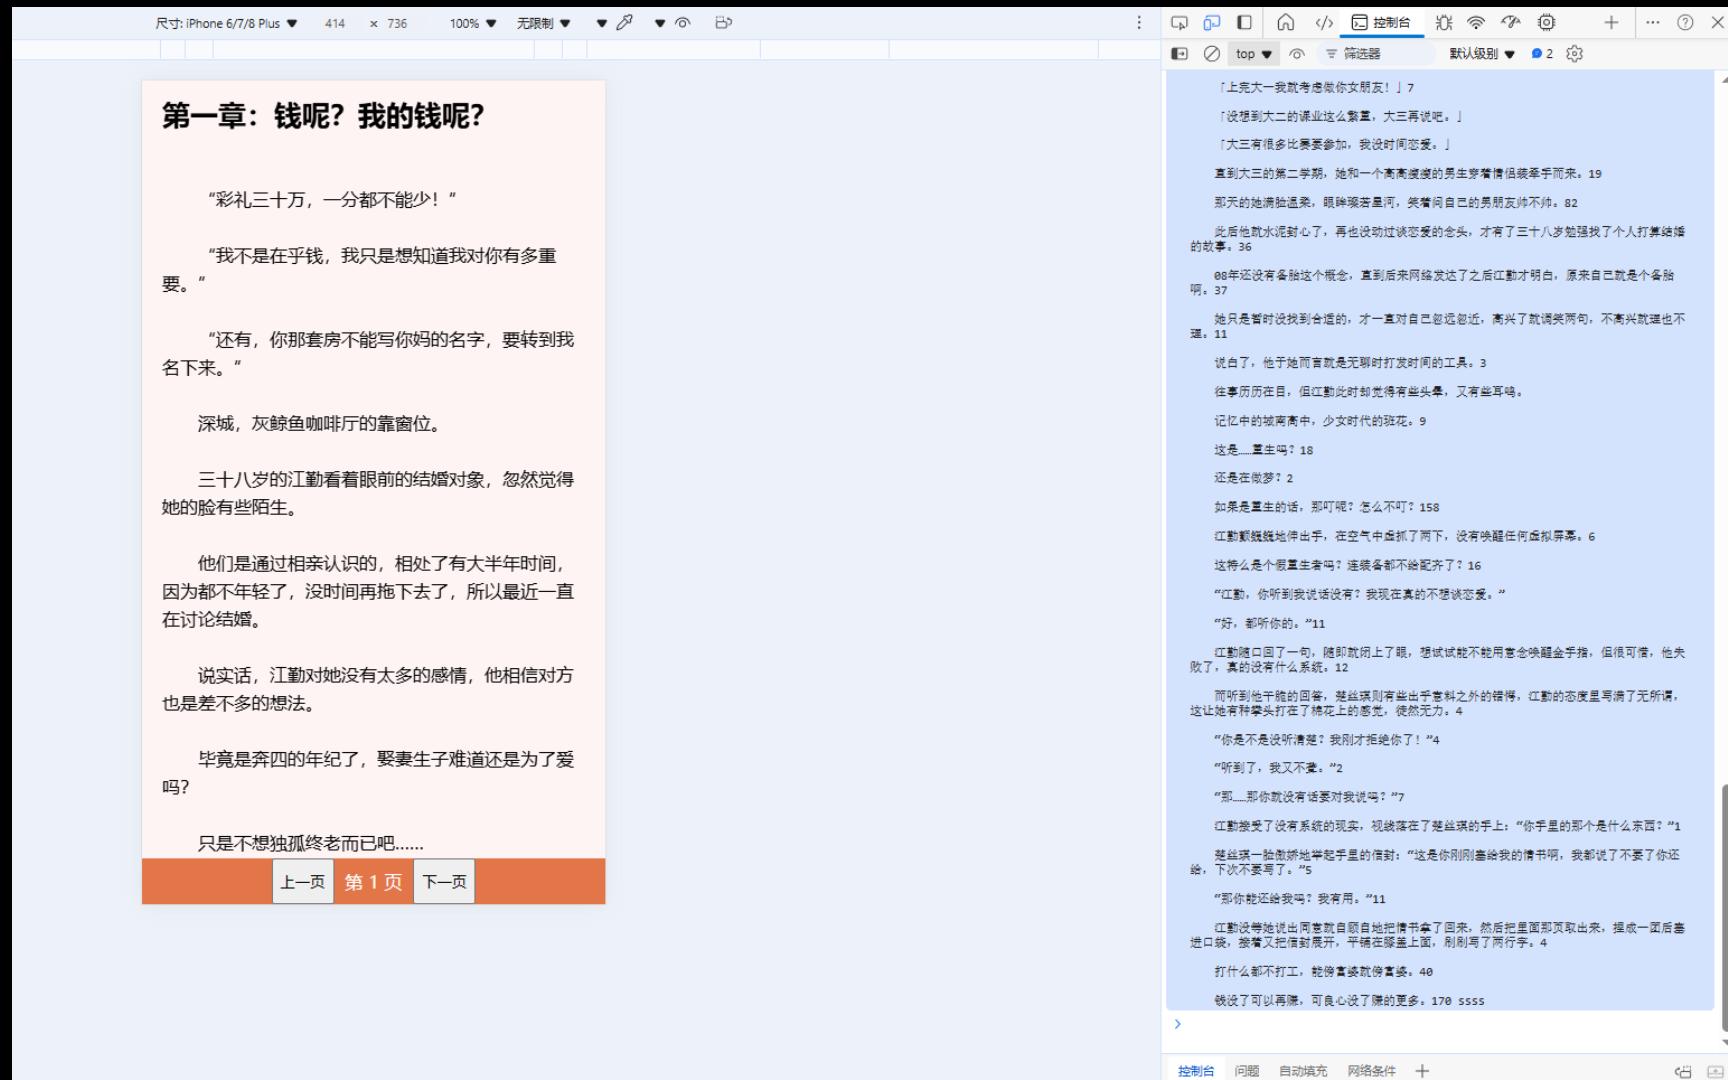The height and width of the screenshot is (1080, 1728).
Task: Select the eyedropper media feature icon
Action: [625, 23]
